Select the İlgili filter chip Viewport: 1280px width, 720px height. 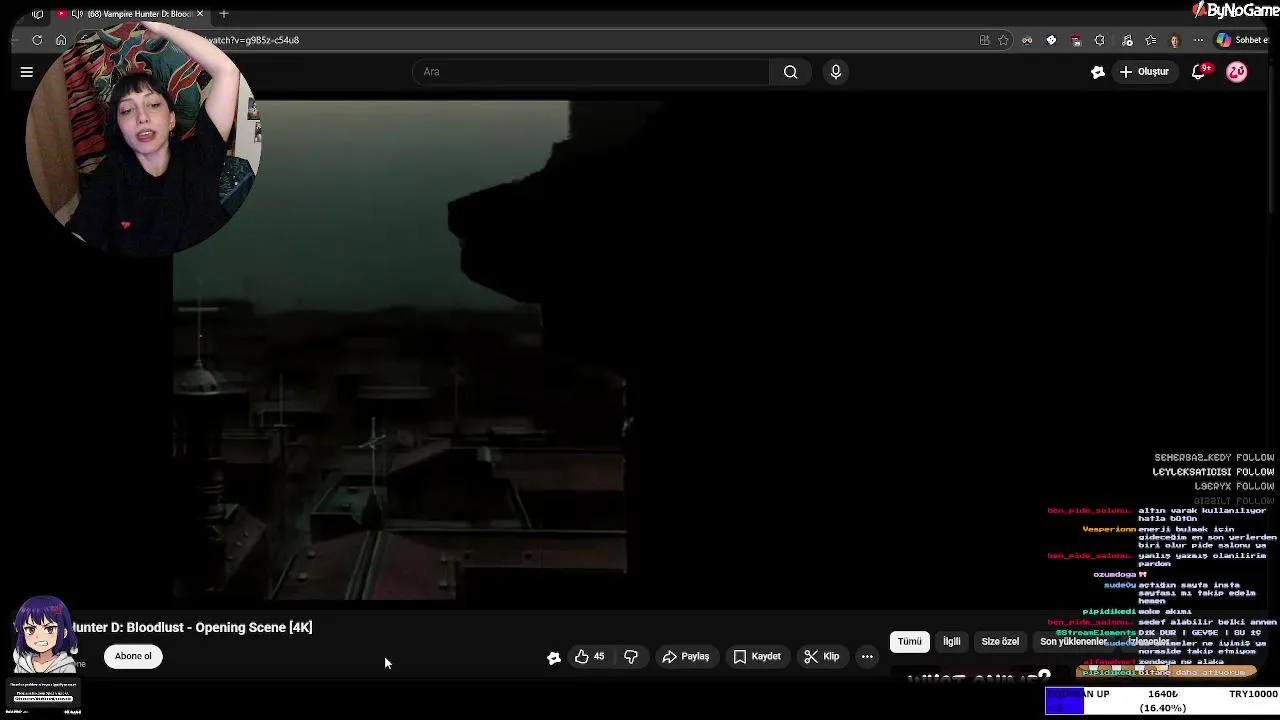(951, 642)
